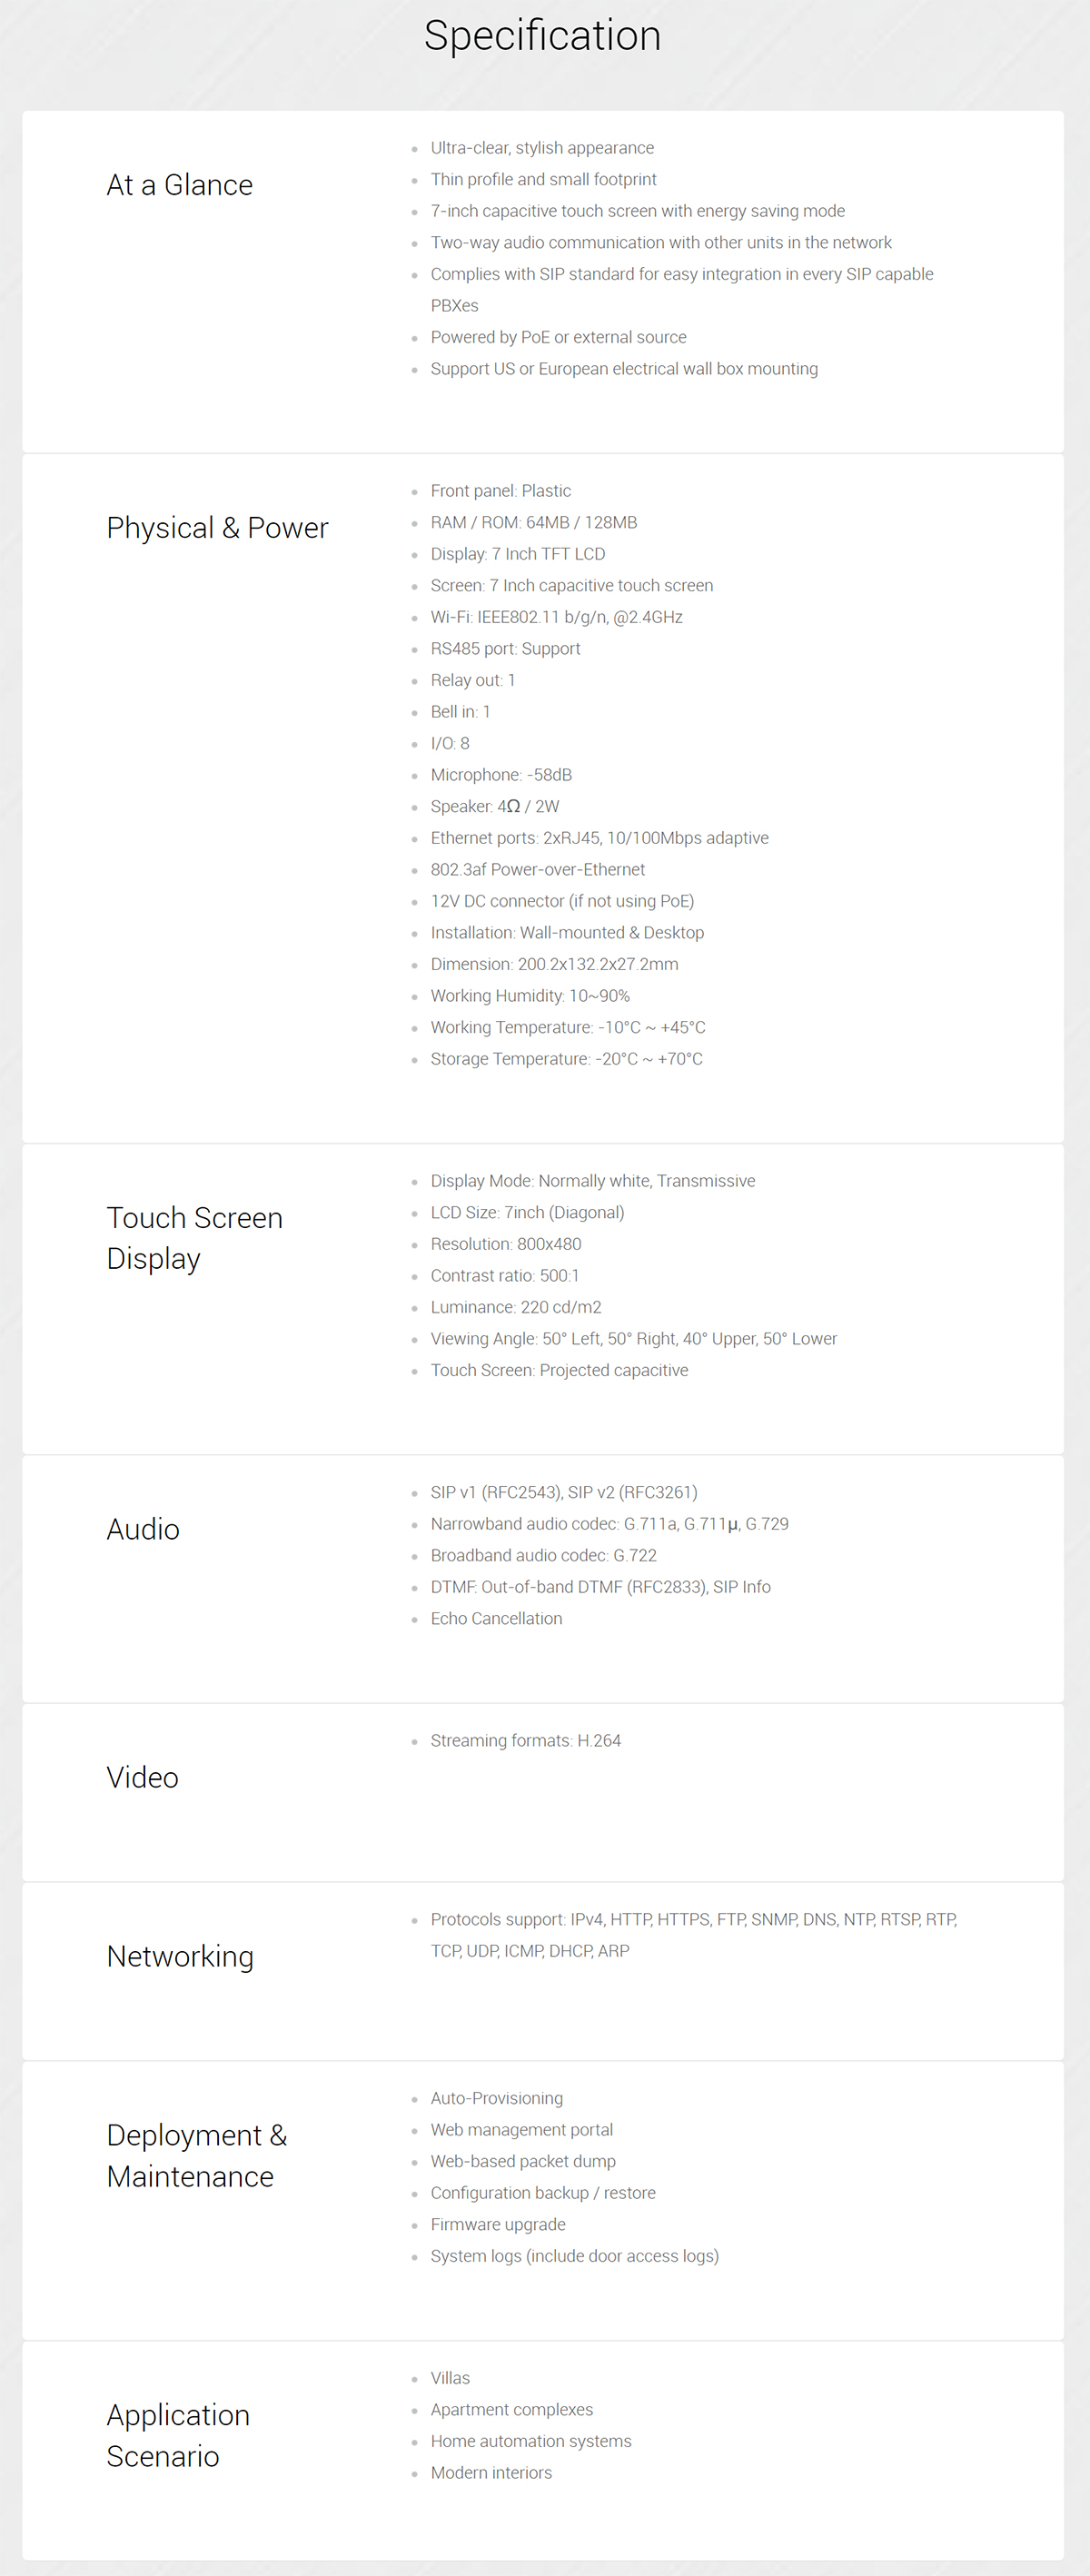Select the Echo Cancellation item
The image size is (1090, 2576).
(x=497, y=1618)
